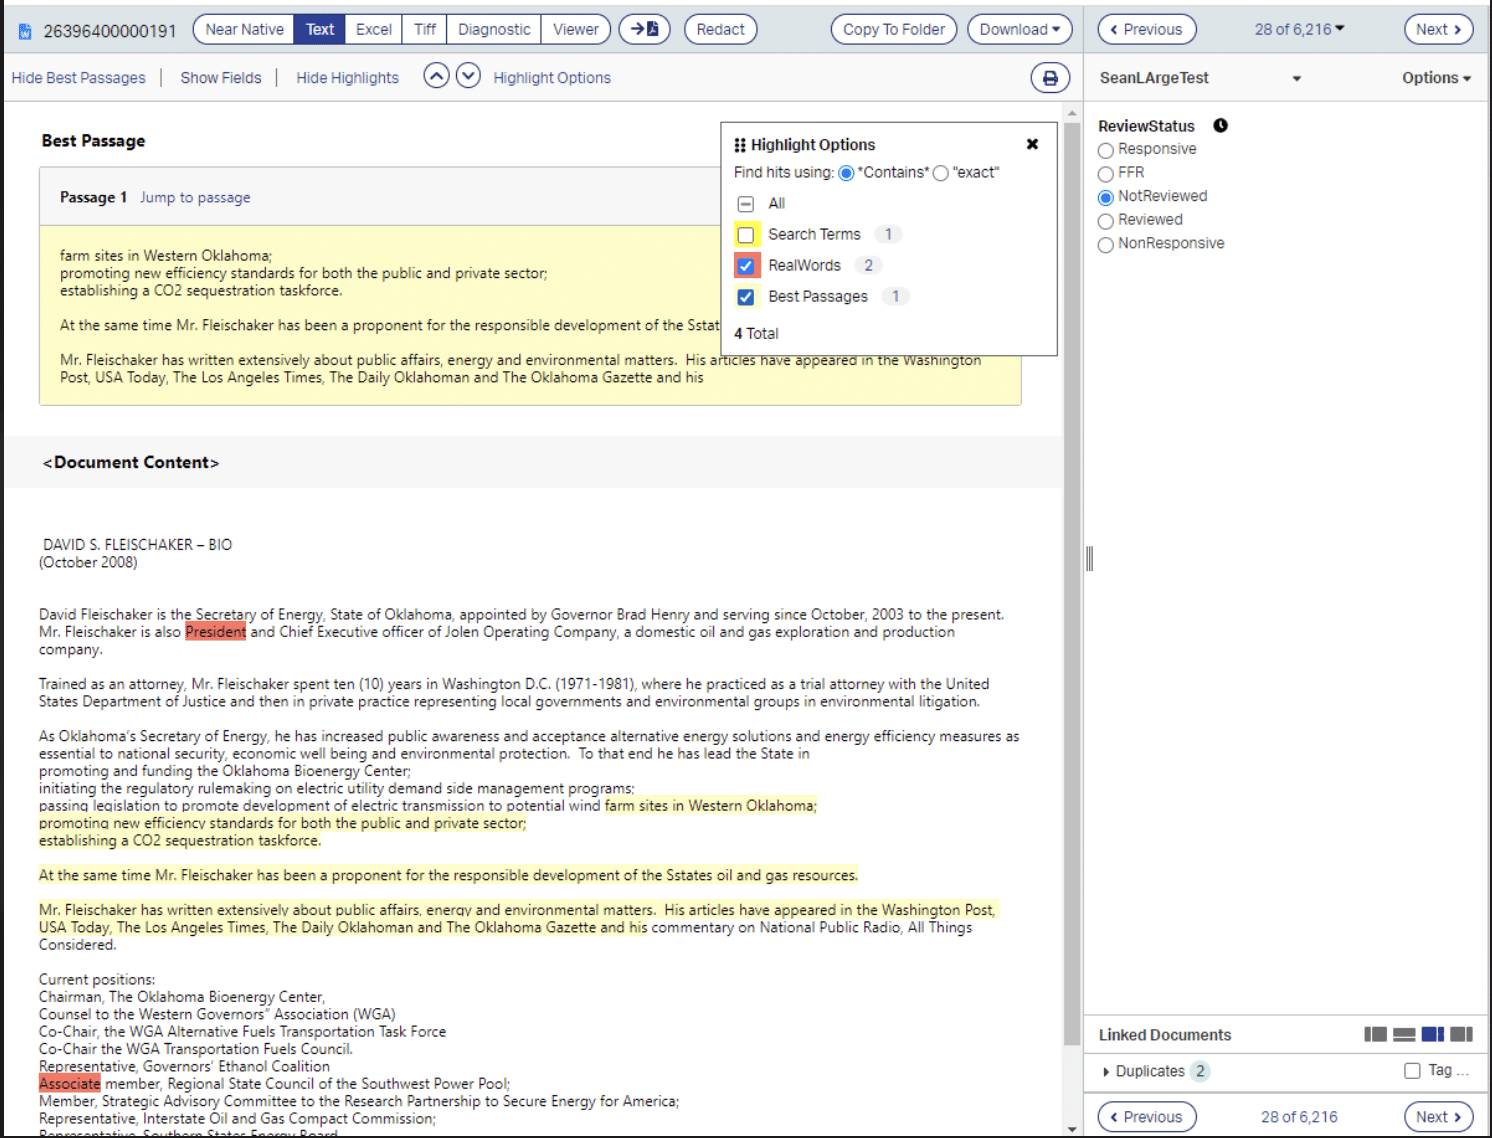This screenshot has width=1492, height=1138.
Task: Click Hide Best Passages link
Action: tap(79, 78)
